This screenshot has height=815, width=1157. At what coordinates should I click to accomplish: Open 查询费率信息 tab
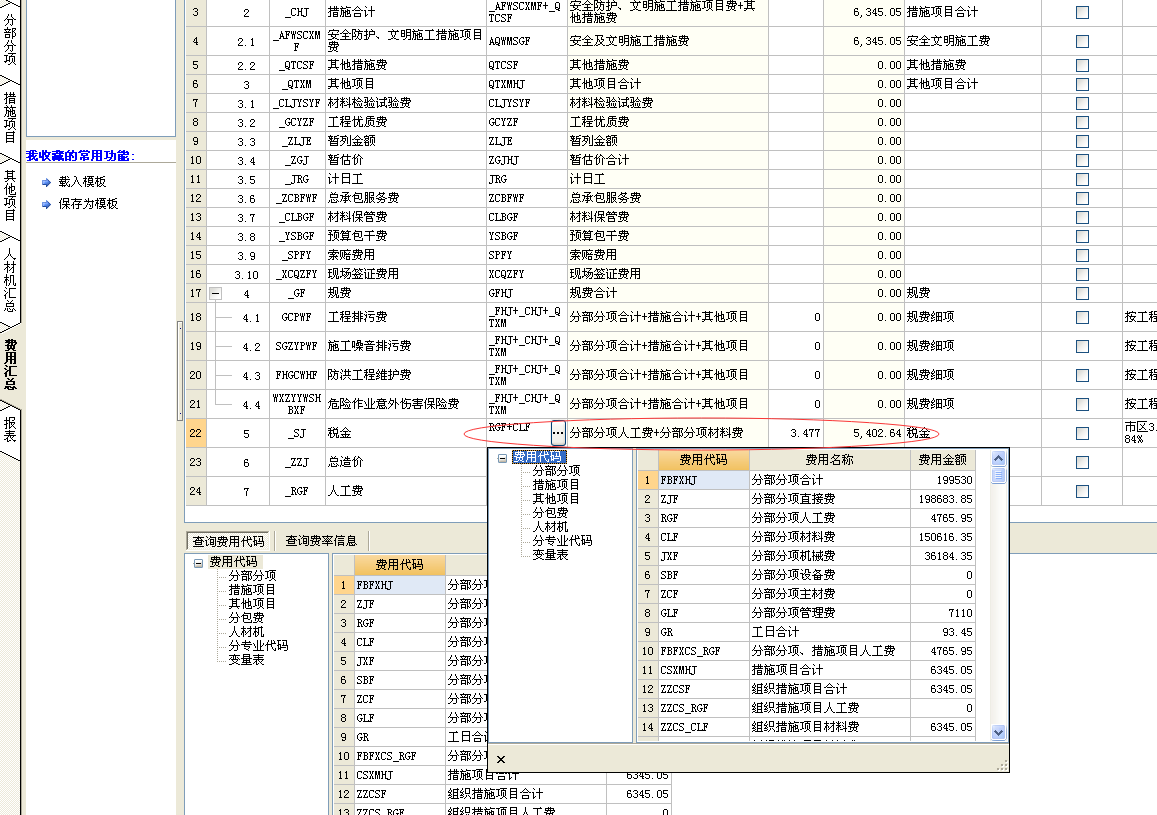(321, 541)
